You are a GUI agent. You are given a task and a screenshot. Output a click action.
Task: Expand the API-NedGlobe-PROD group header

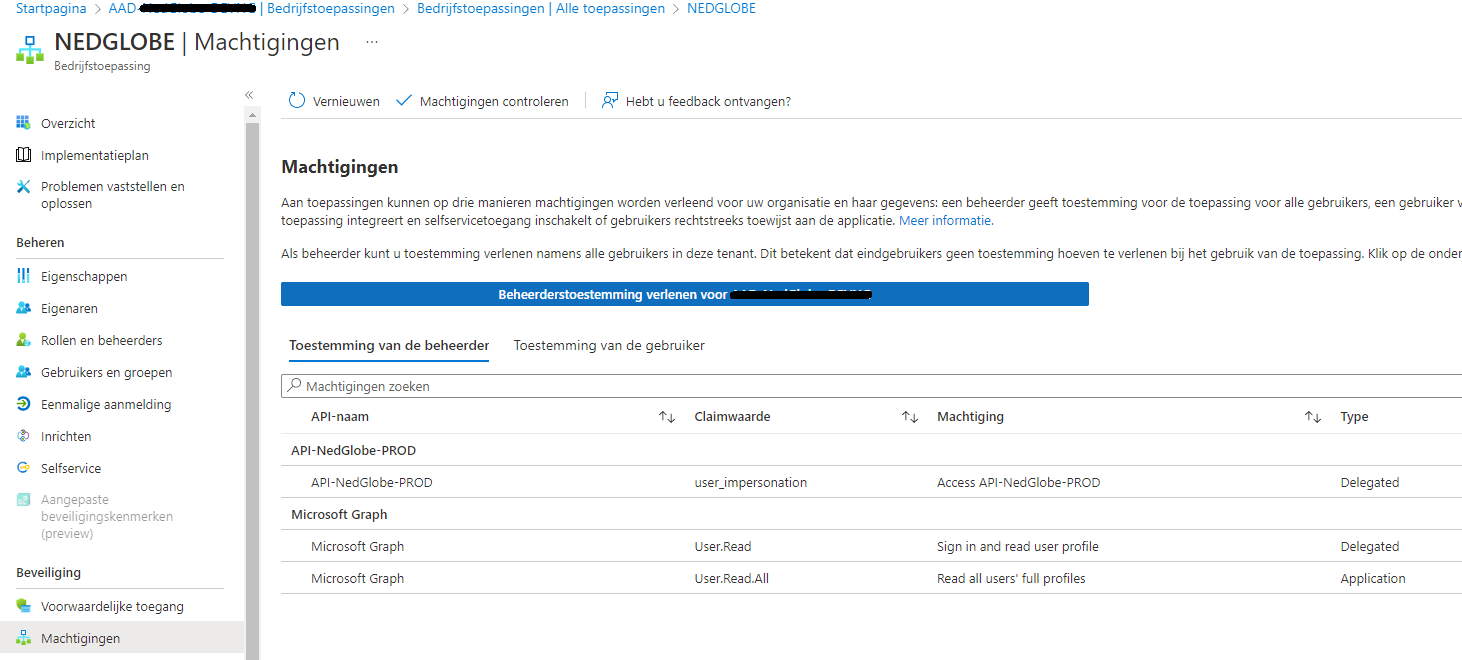353,450
